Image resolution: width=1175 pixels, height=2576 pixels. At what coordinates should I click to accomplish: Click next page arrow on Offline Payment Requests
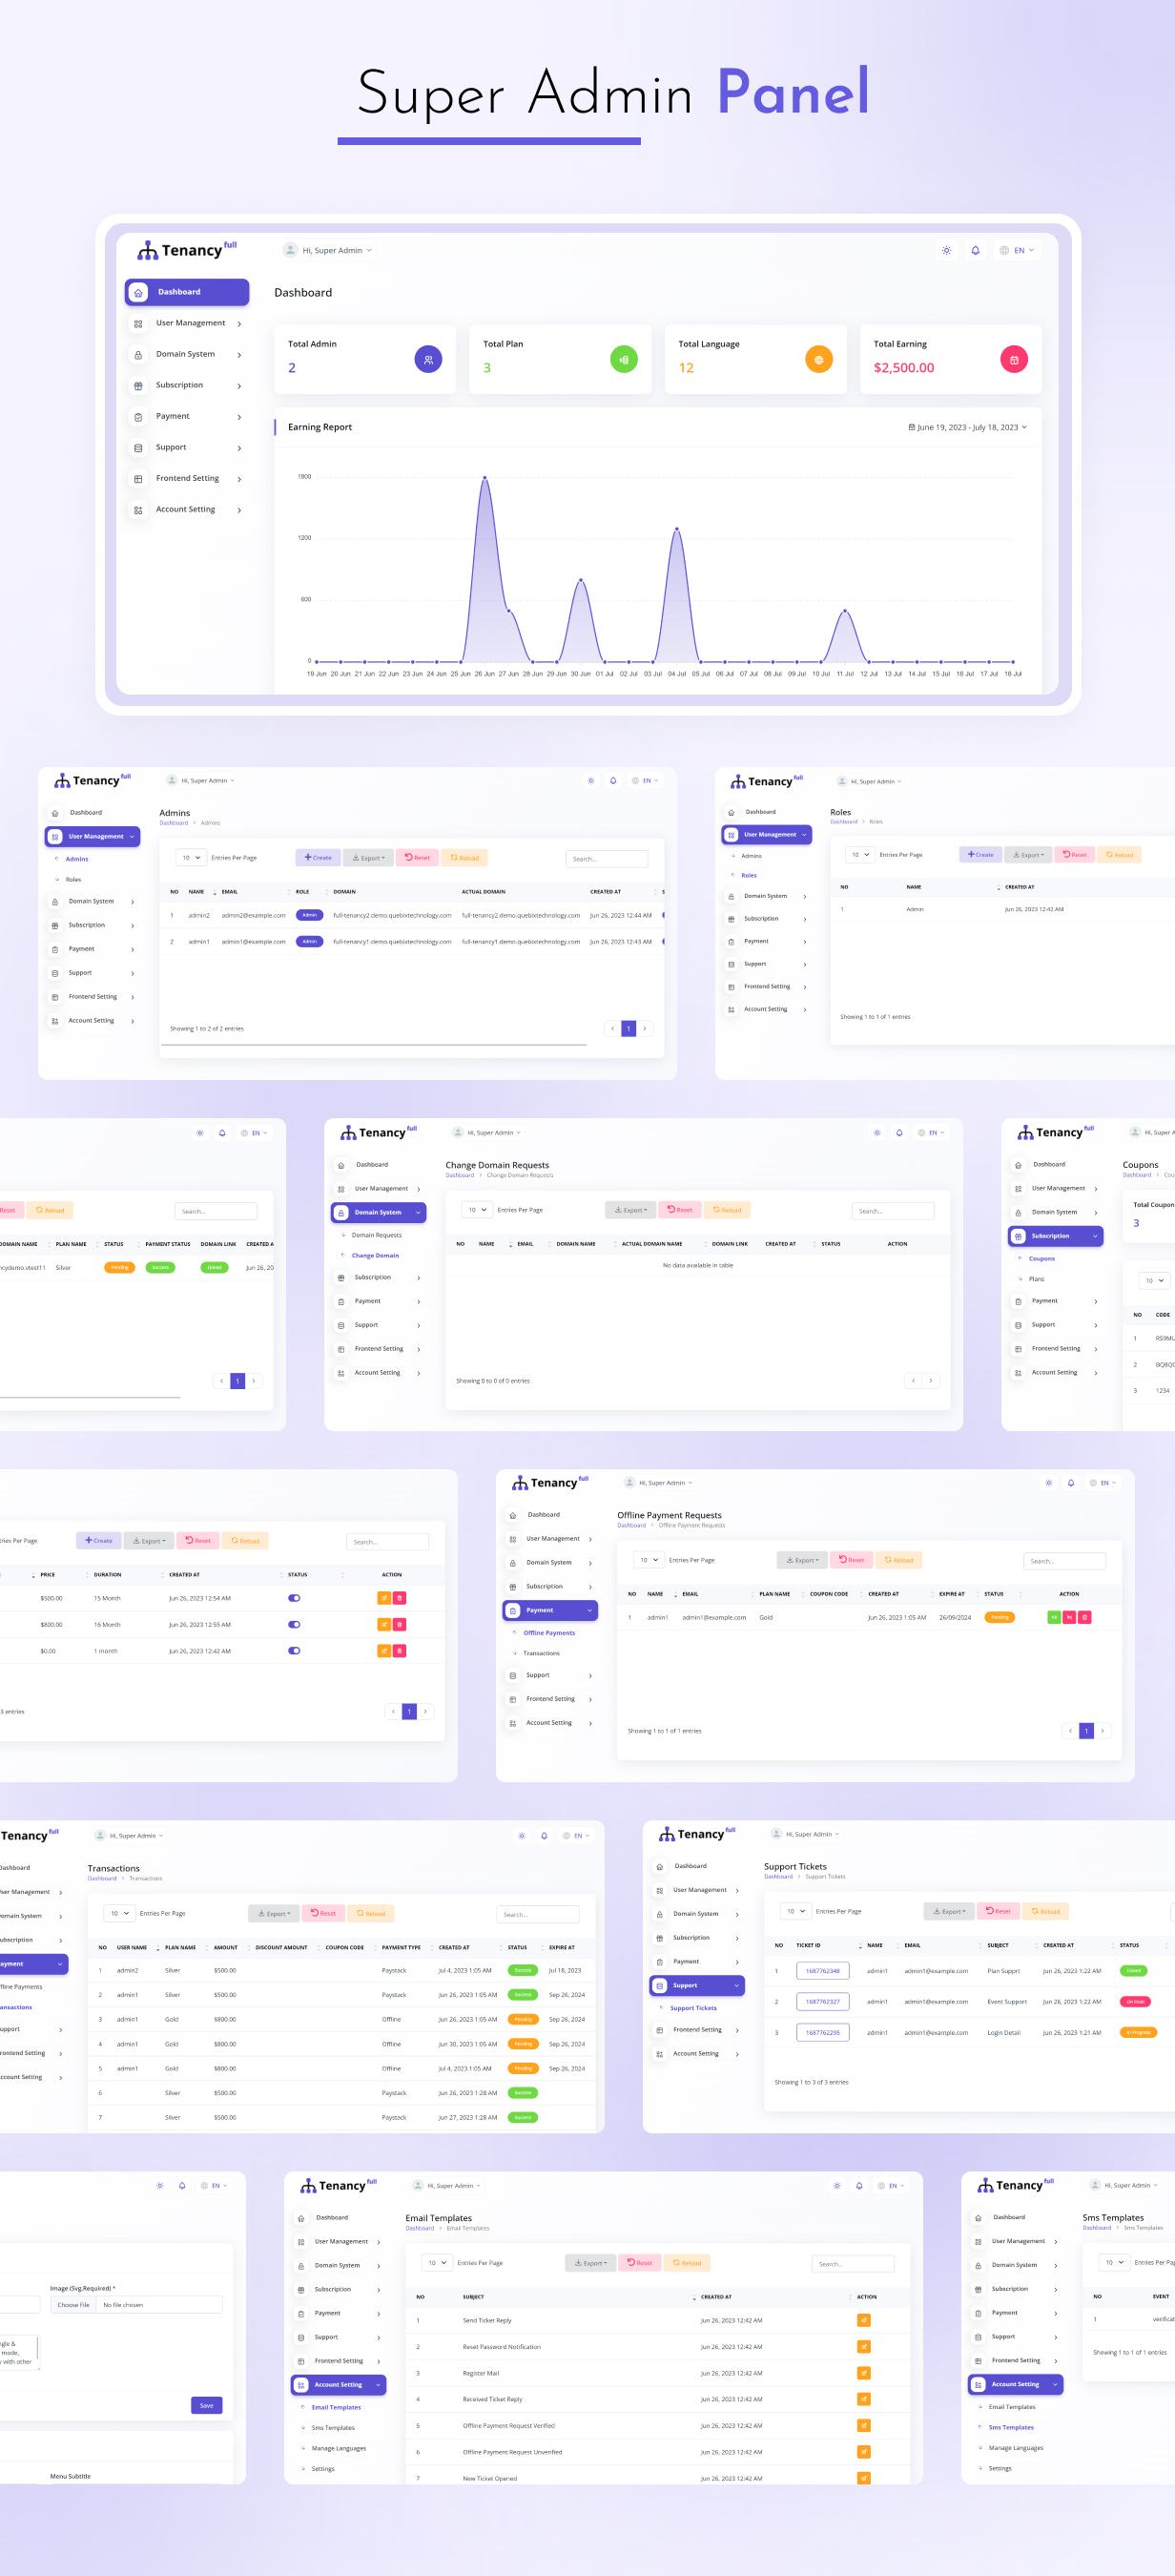point(1102,1730)
